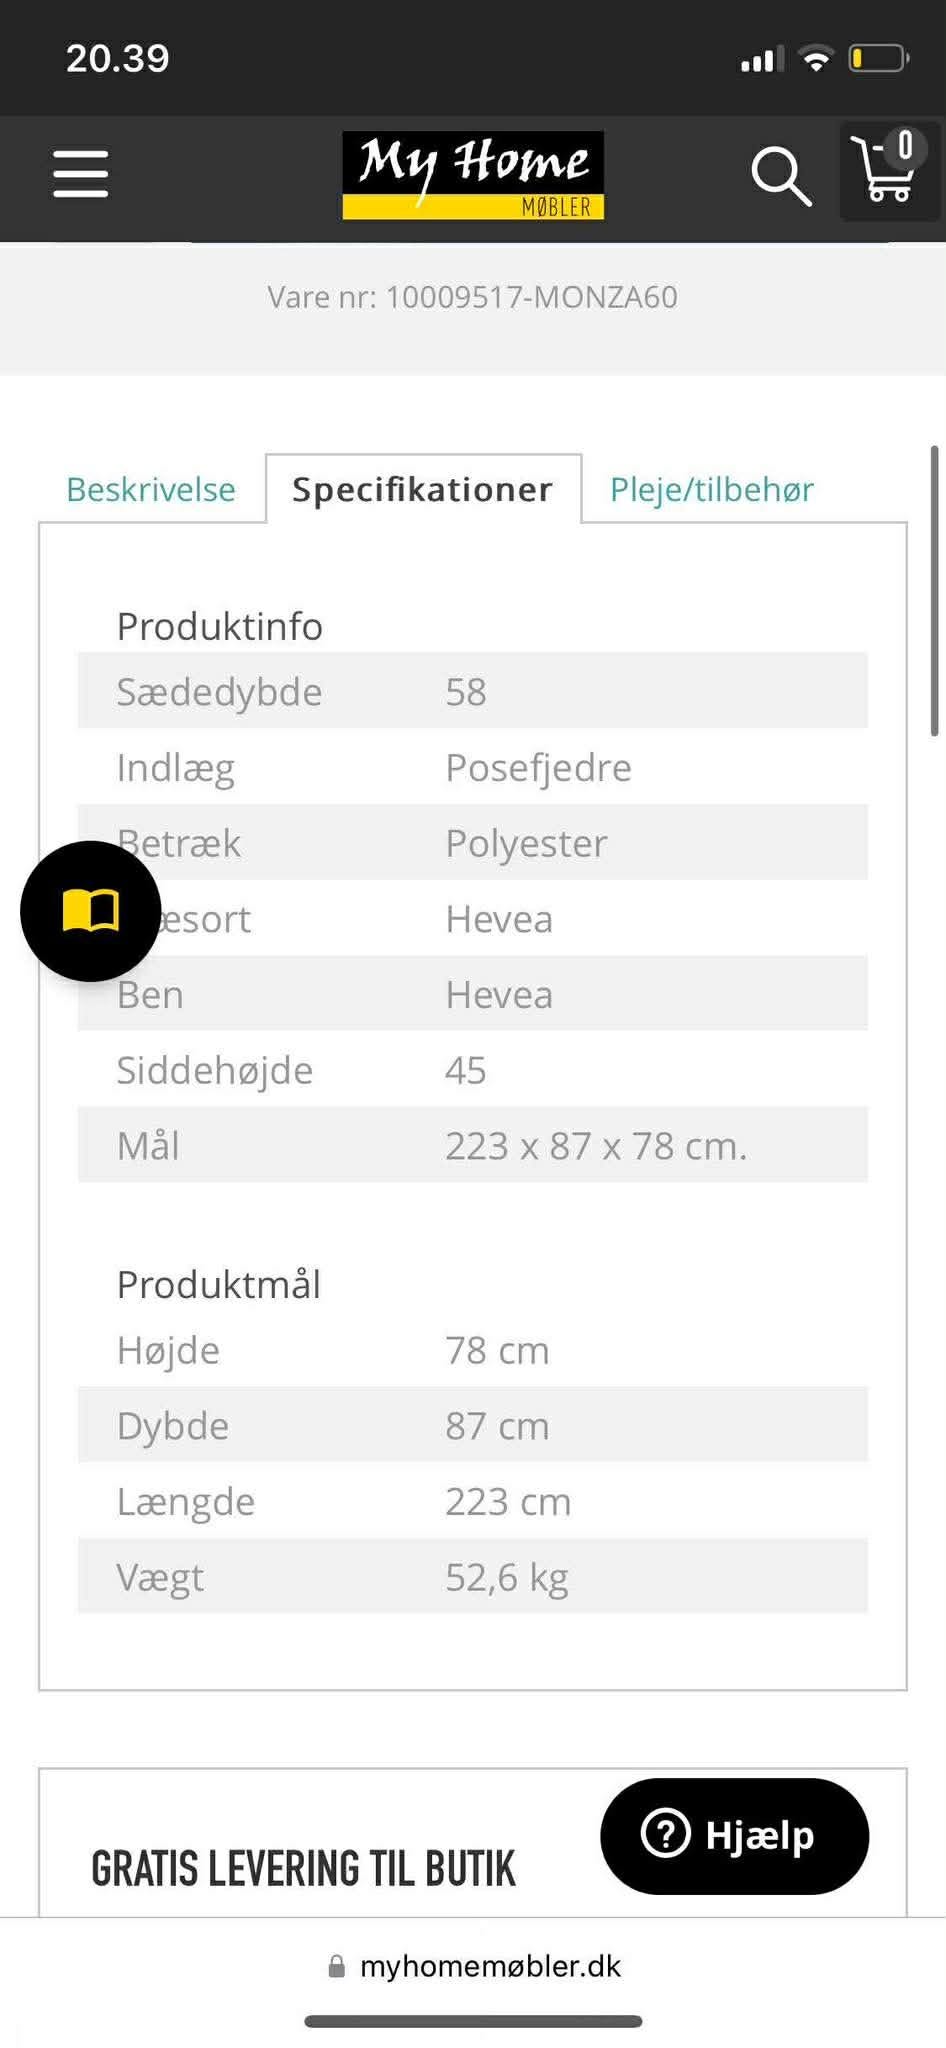946x2048 pixels.
Task: Tap the yellow catalog book button
Action: (91, 911)
